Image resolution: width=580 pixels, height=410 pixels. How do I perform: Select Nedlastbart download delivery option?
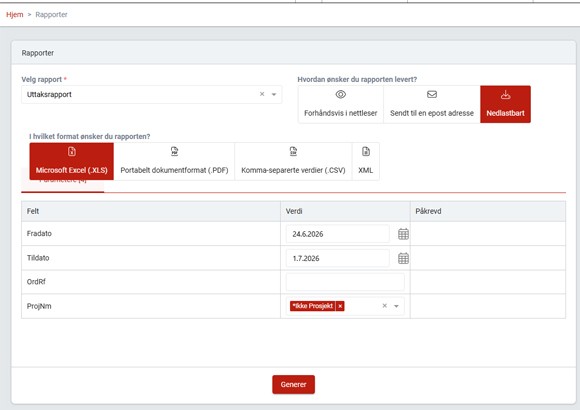click(505, 104)
